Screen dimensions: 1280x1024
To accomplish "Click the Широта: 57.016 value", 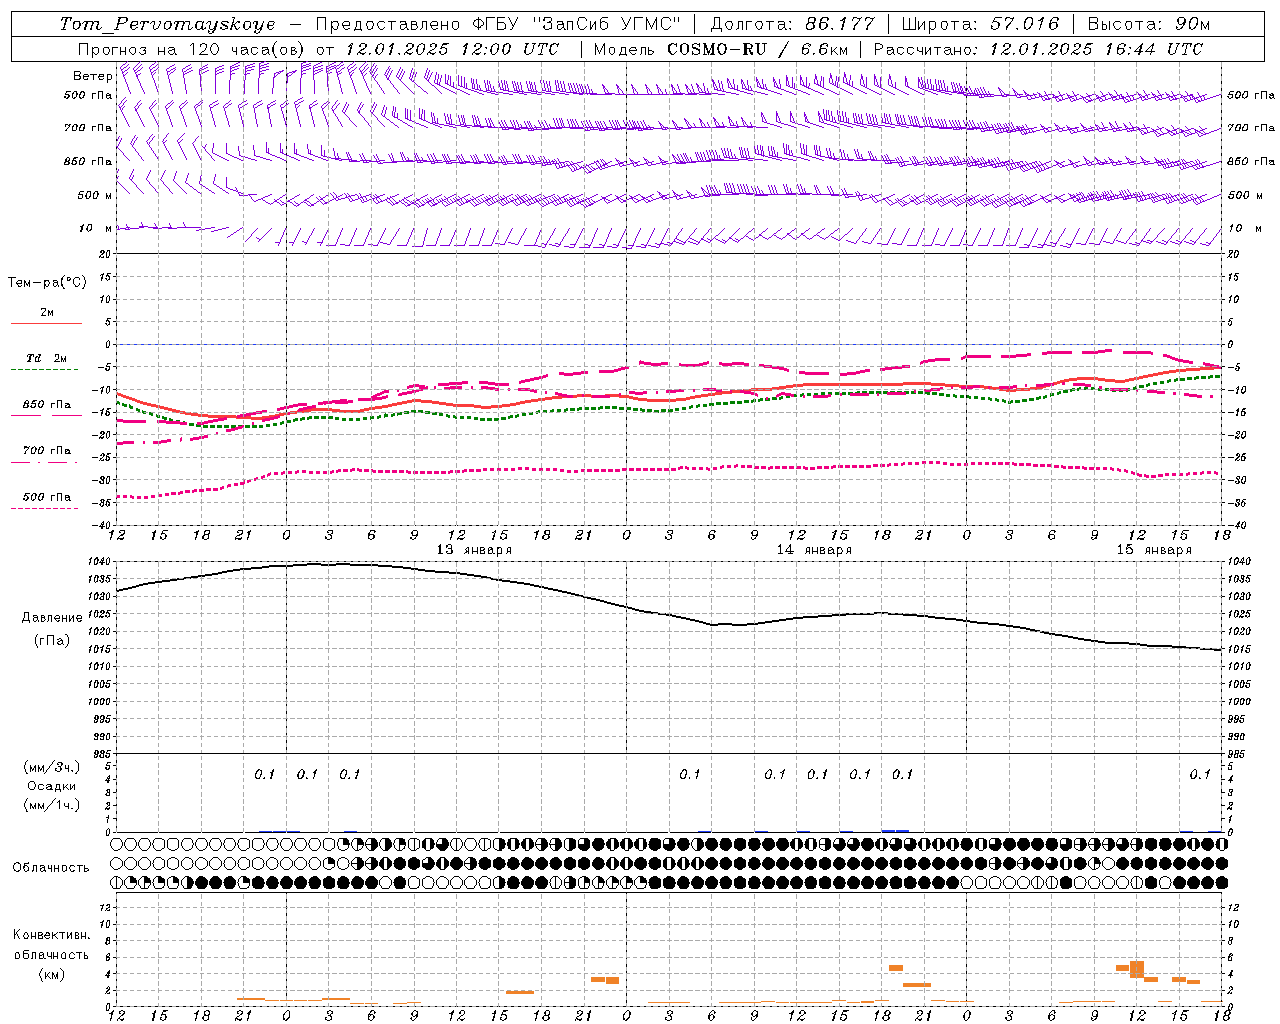I will (981, 24).
